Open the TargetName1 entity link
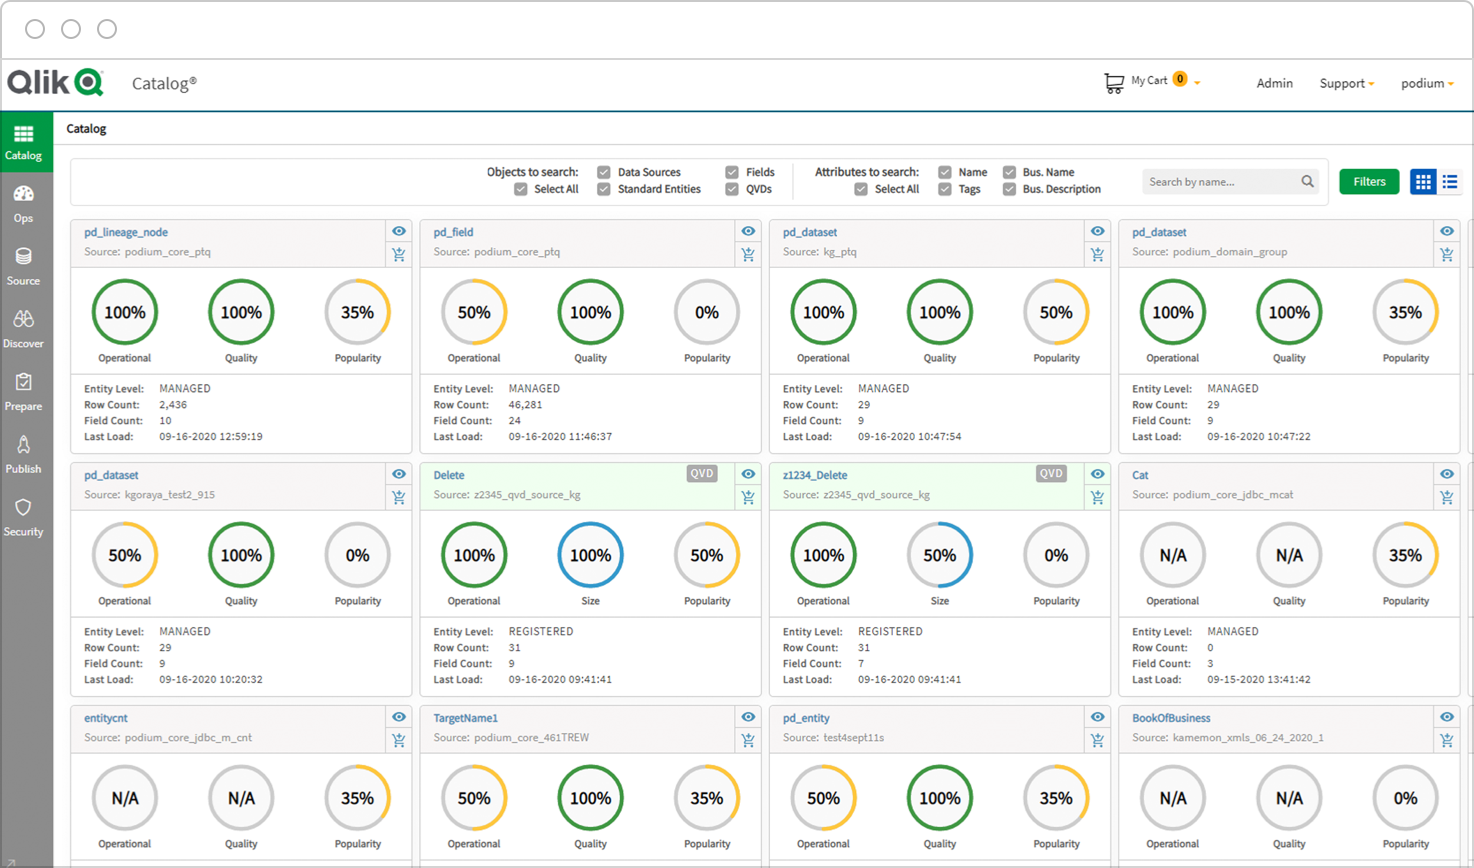This screenshot has width=1474, height=868. (465, 718)
